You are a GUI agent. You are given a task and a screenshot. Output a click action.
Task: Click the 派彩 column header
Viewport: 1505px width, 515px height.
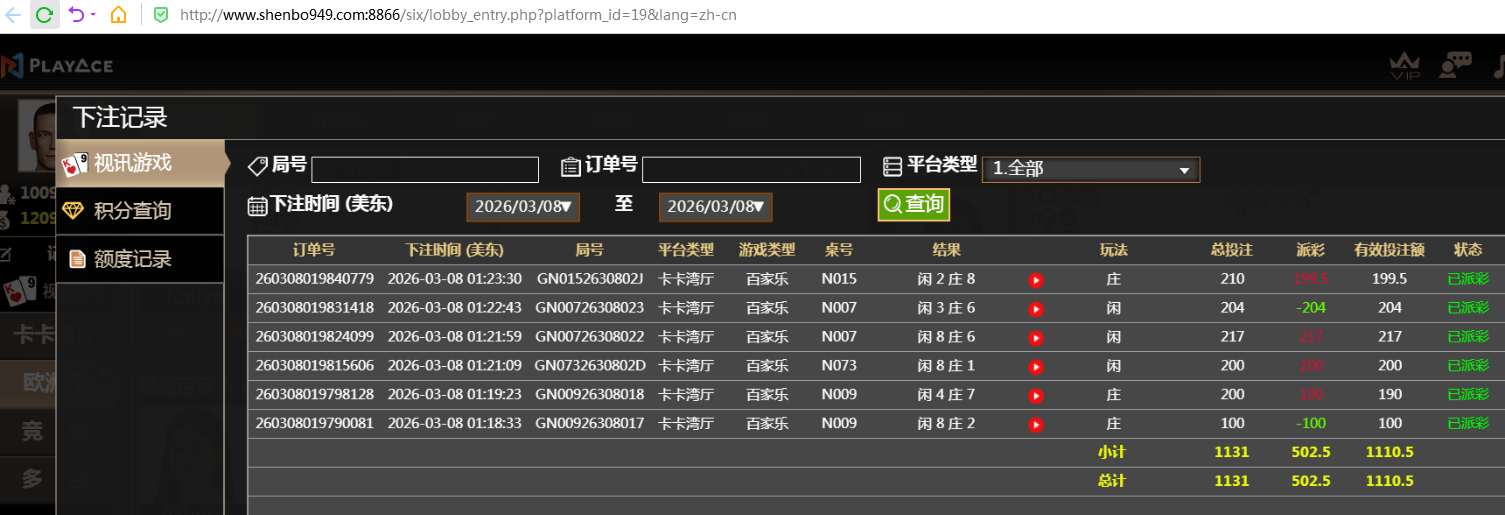click(1310, 250)
